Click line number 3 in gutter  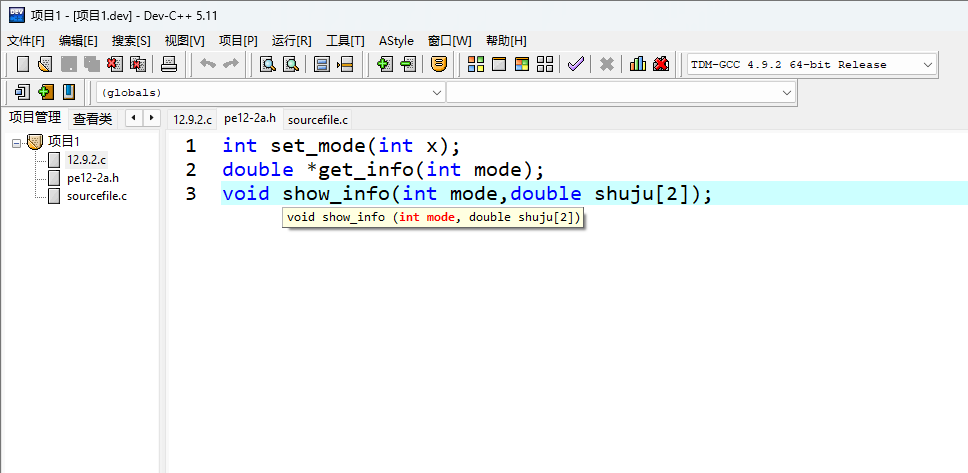coord(190,193)
